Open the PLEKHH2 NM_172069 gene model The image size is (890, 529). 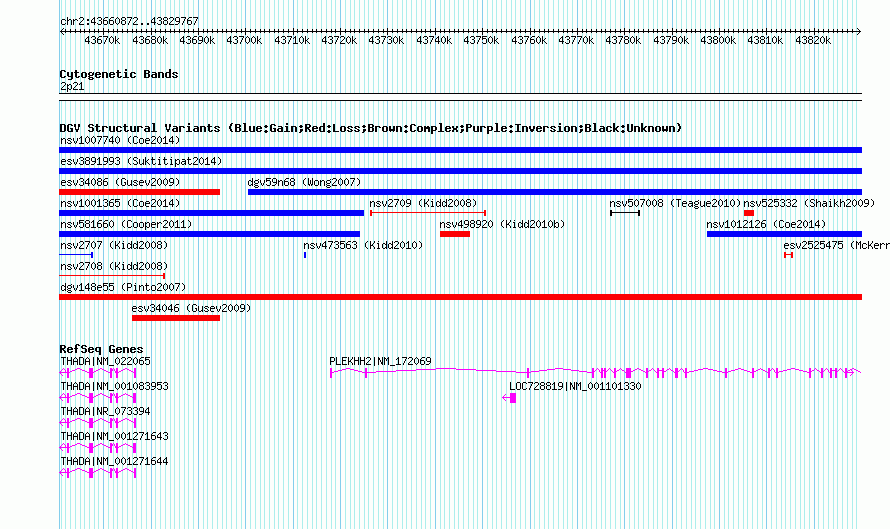[595, 372]
